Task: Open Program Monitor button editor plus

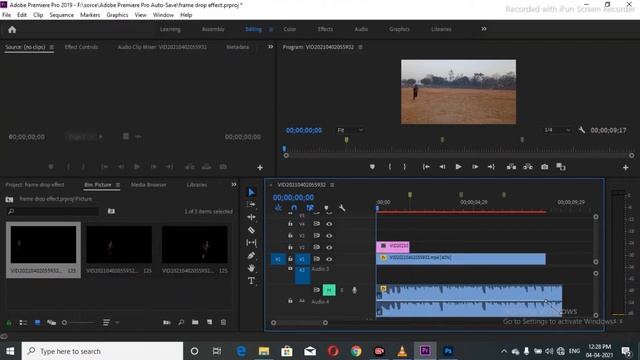Action: tap(625, 167)
